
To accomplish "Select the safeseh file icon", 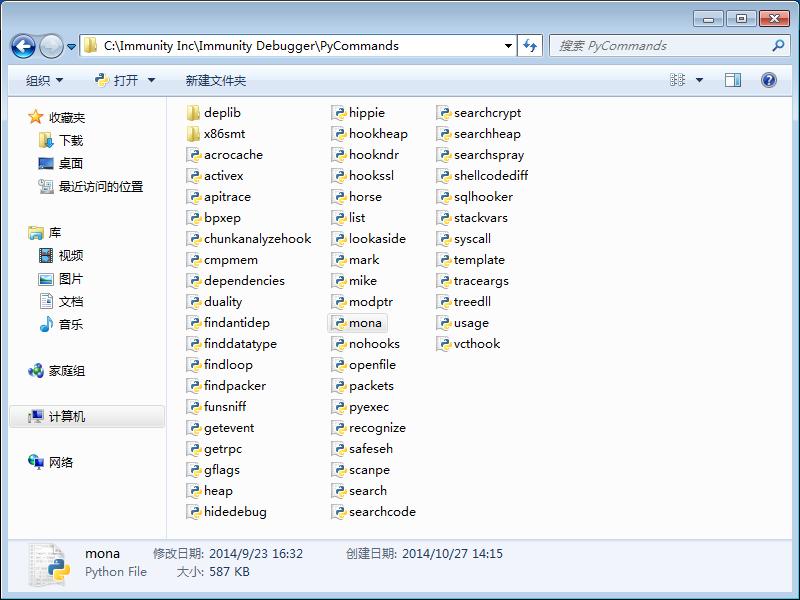I will pos(338,449).
